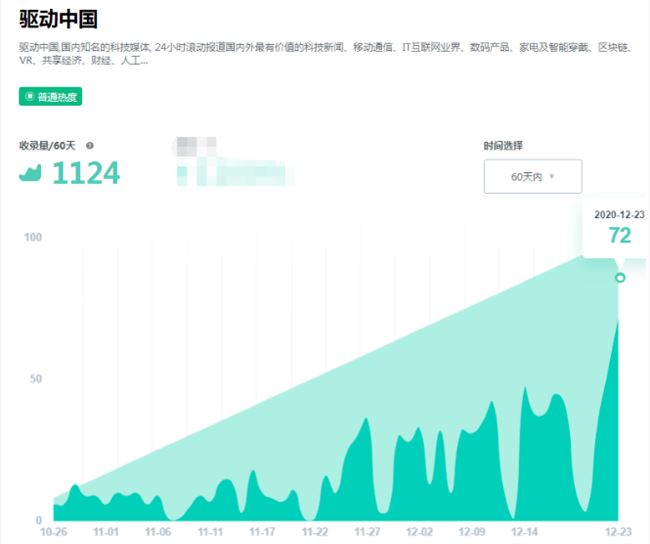Click the 10-26 x-axis date label
This screenshot has height=544, width=650.
coord(53,532)
